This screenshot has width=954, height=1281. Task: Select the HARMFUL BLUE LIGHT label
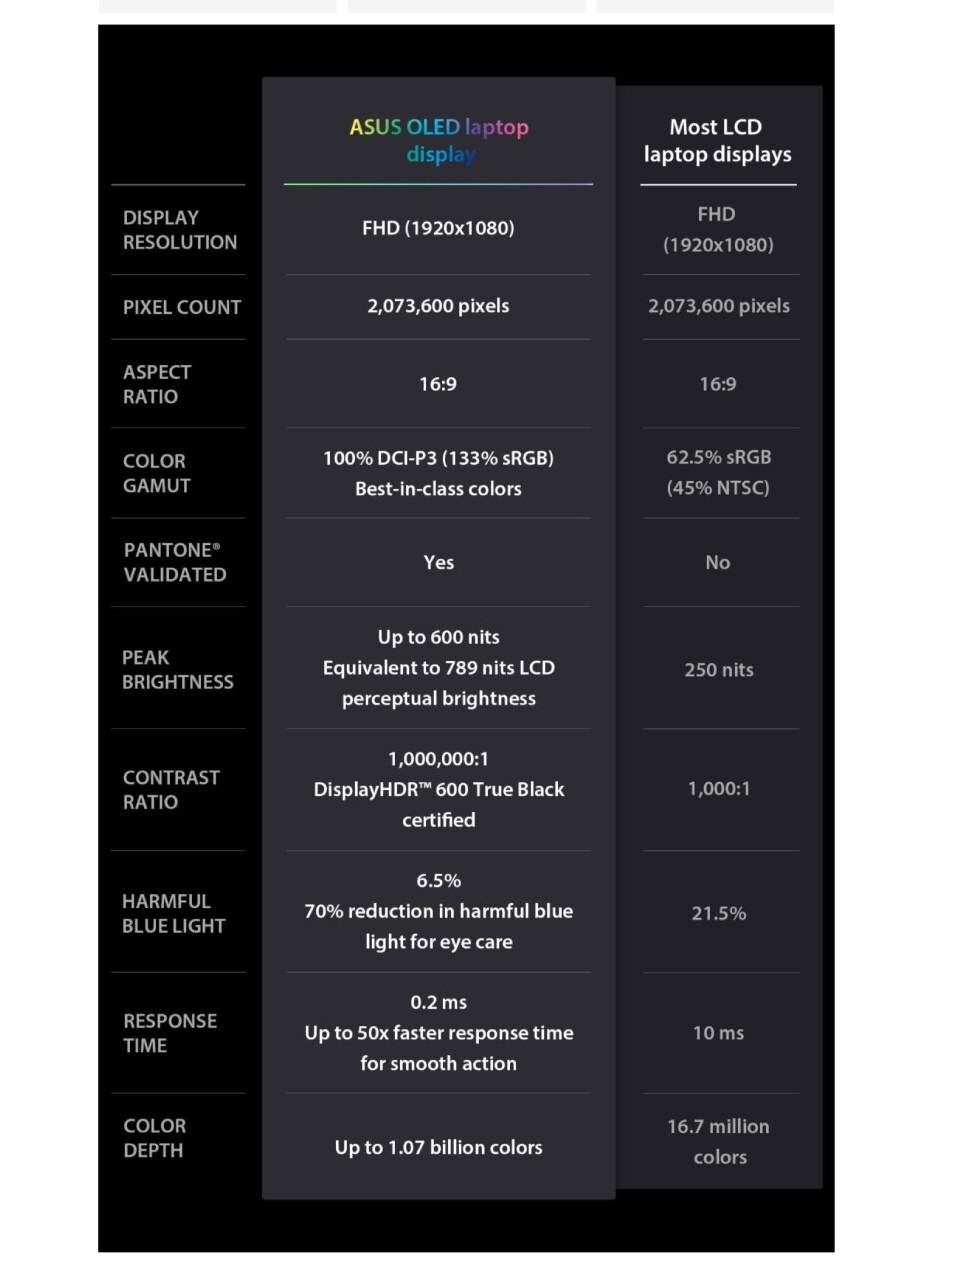(173, 914)
